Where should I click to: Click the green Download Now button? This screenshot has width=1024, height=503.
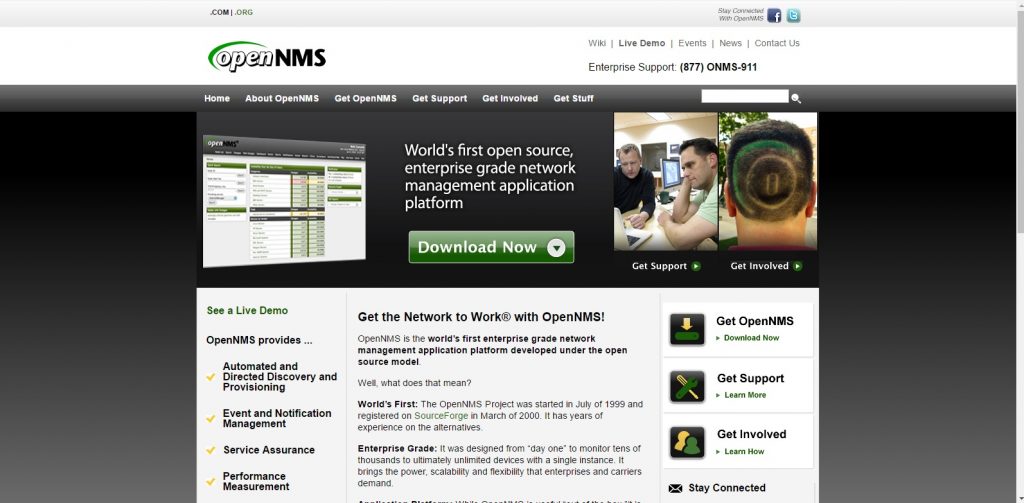491,247
